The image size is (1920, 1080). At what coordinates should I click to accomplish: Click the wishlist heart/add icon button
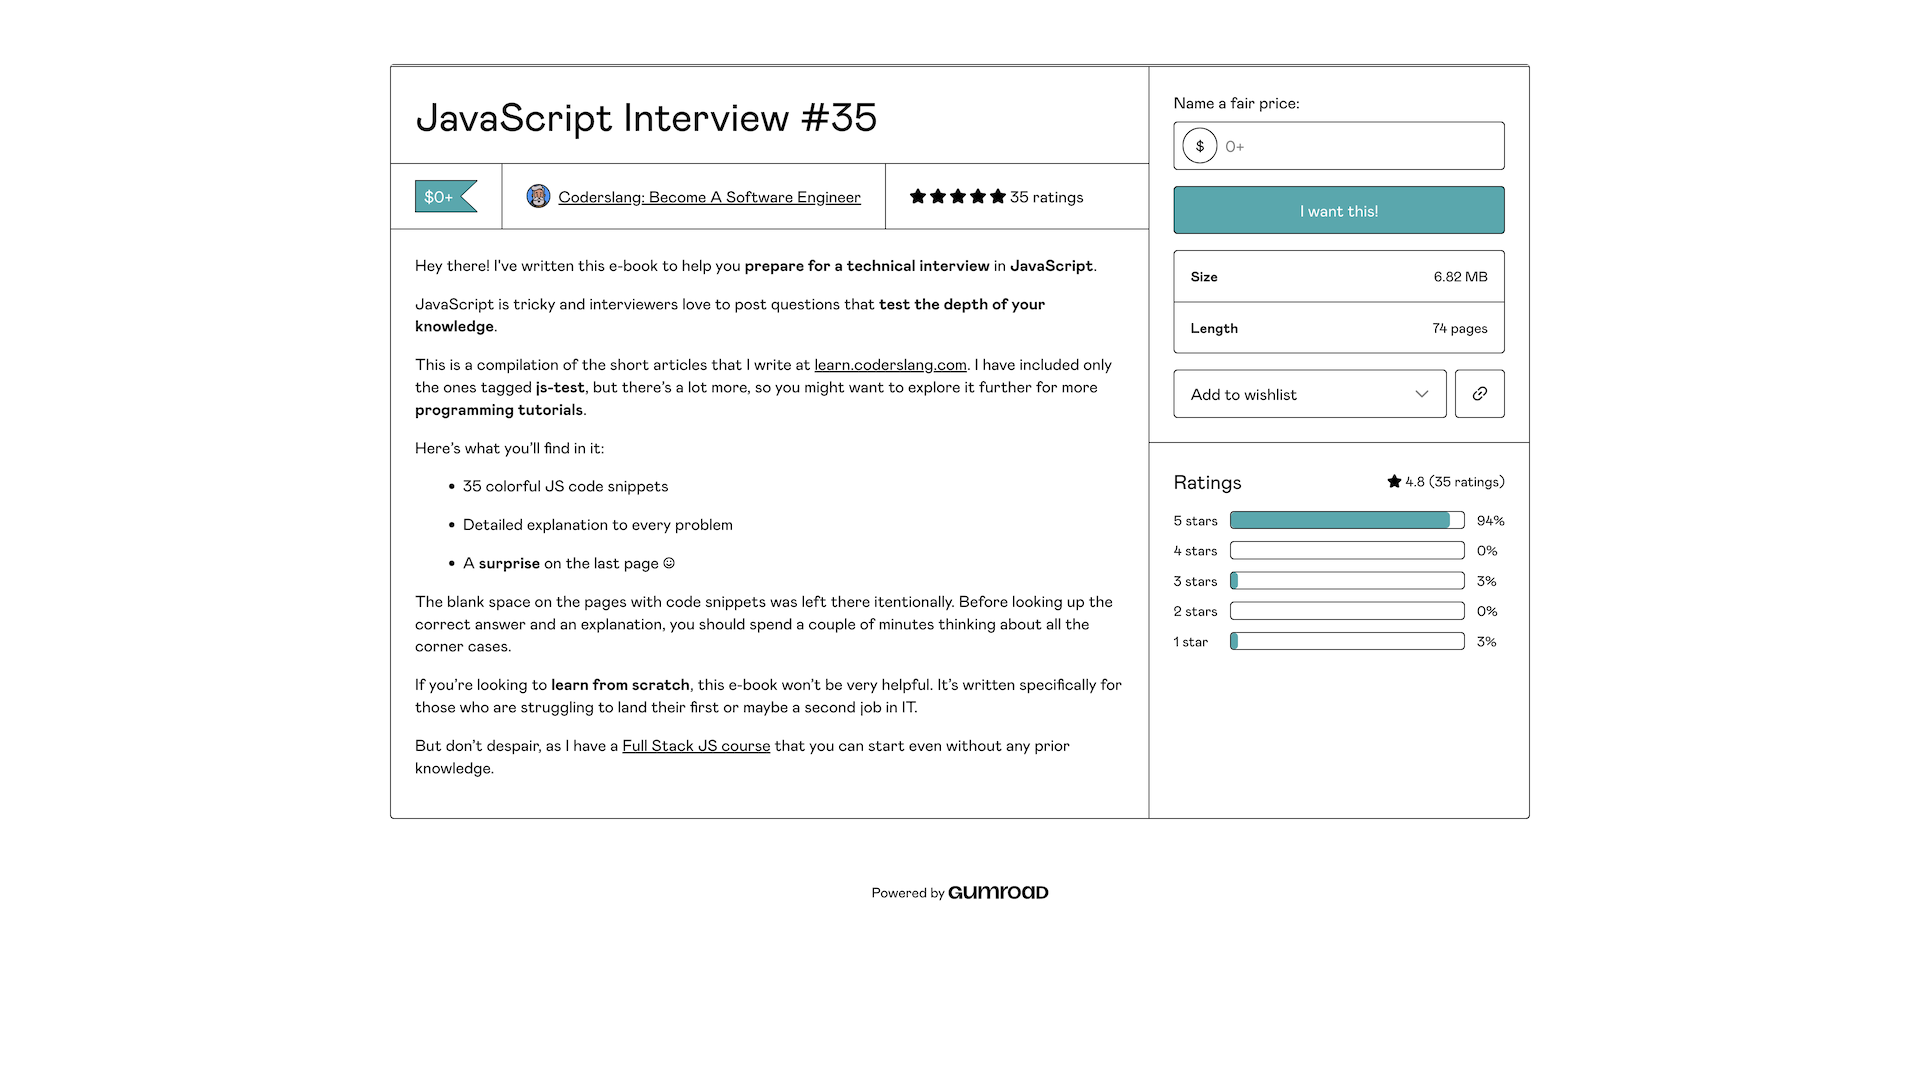[x=1309, y=393]
